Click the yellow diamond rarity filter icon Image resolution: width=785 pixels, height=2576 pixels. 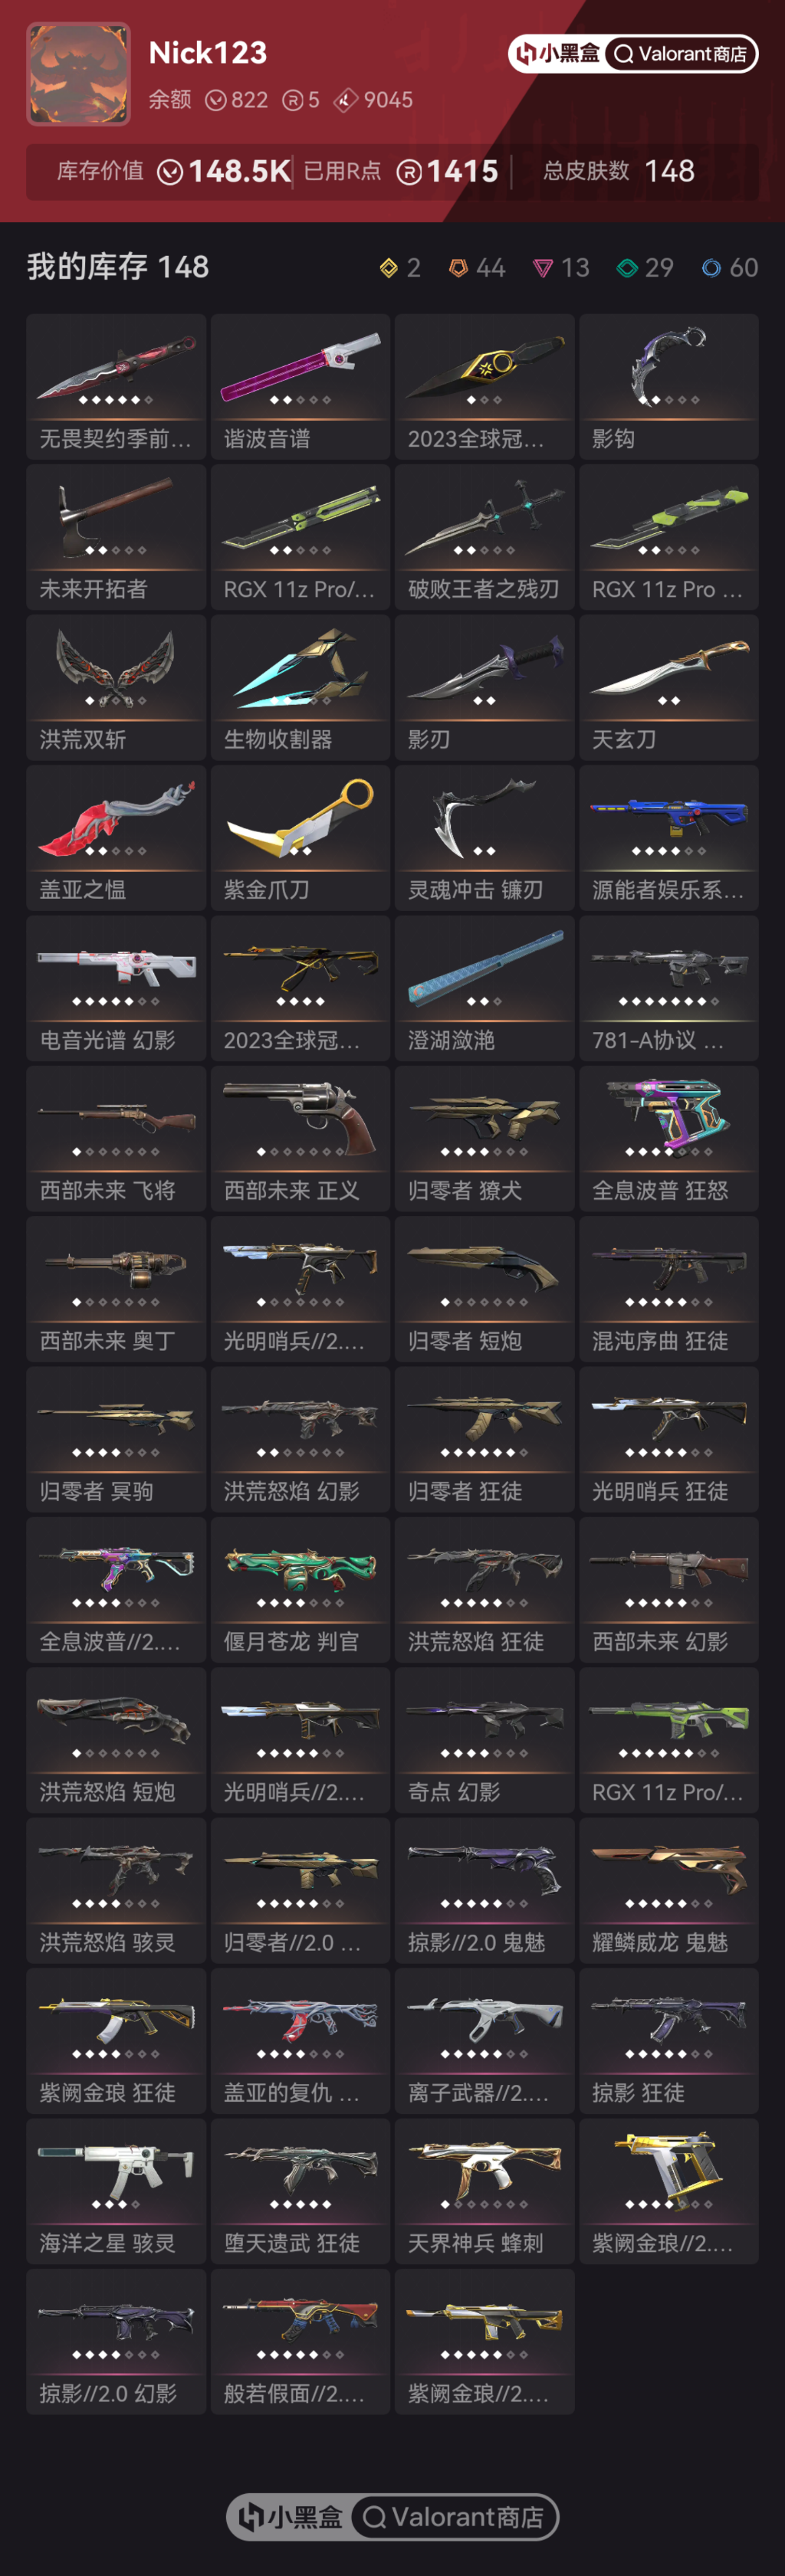[x=389, y=267]
